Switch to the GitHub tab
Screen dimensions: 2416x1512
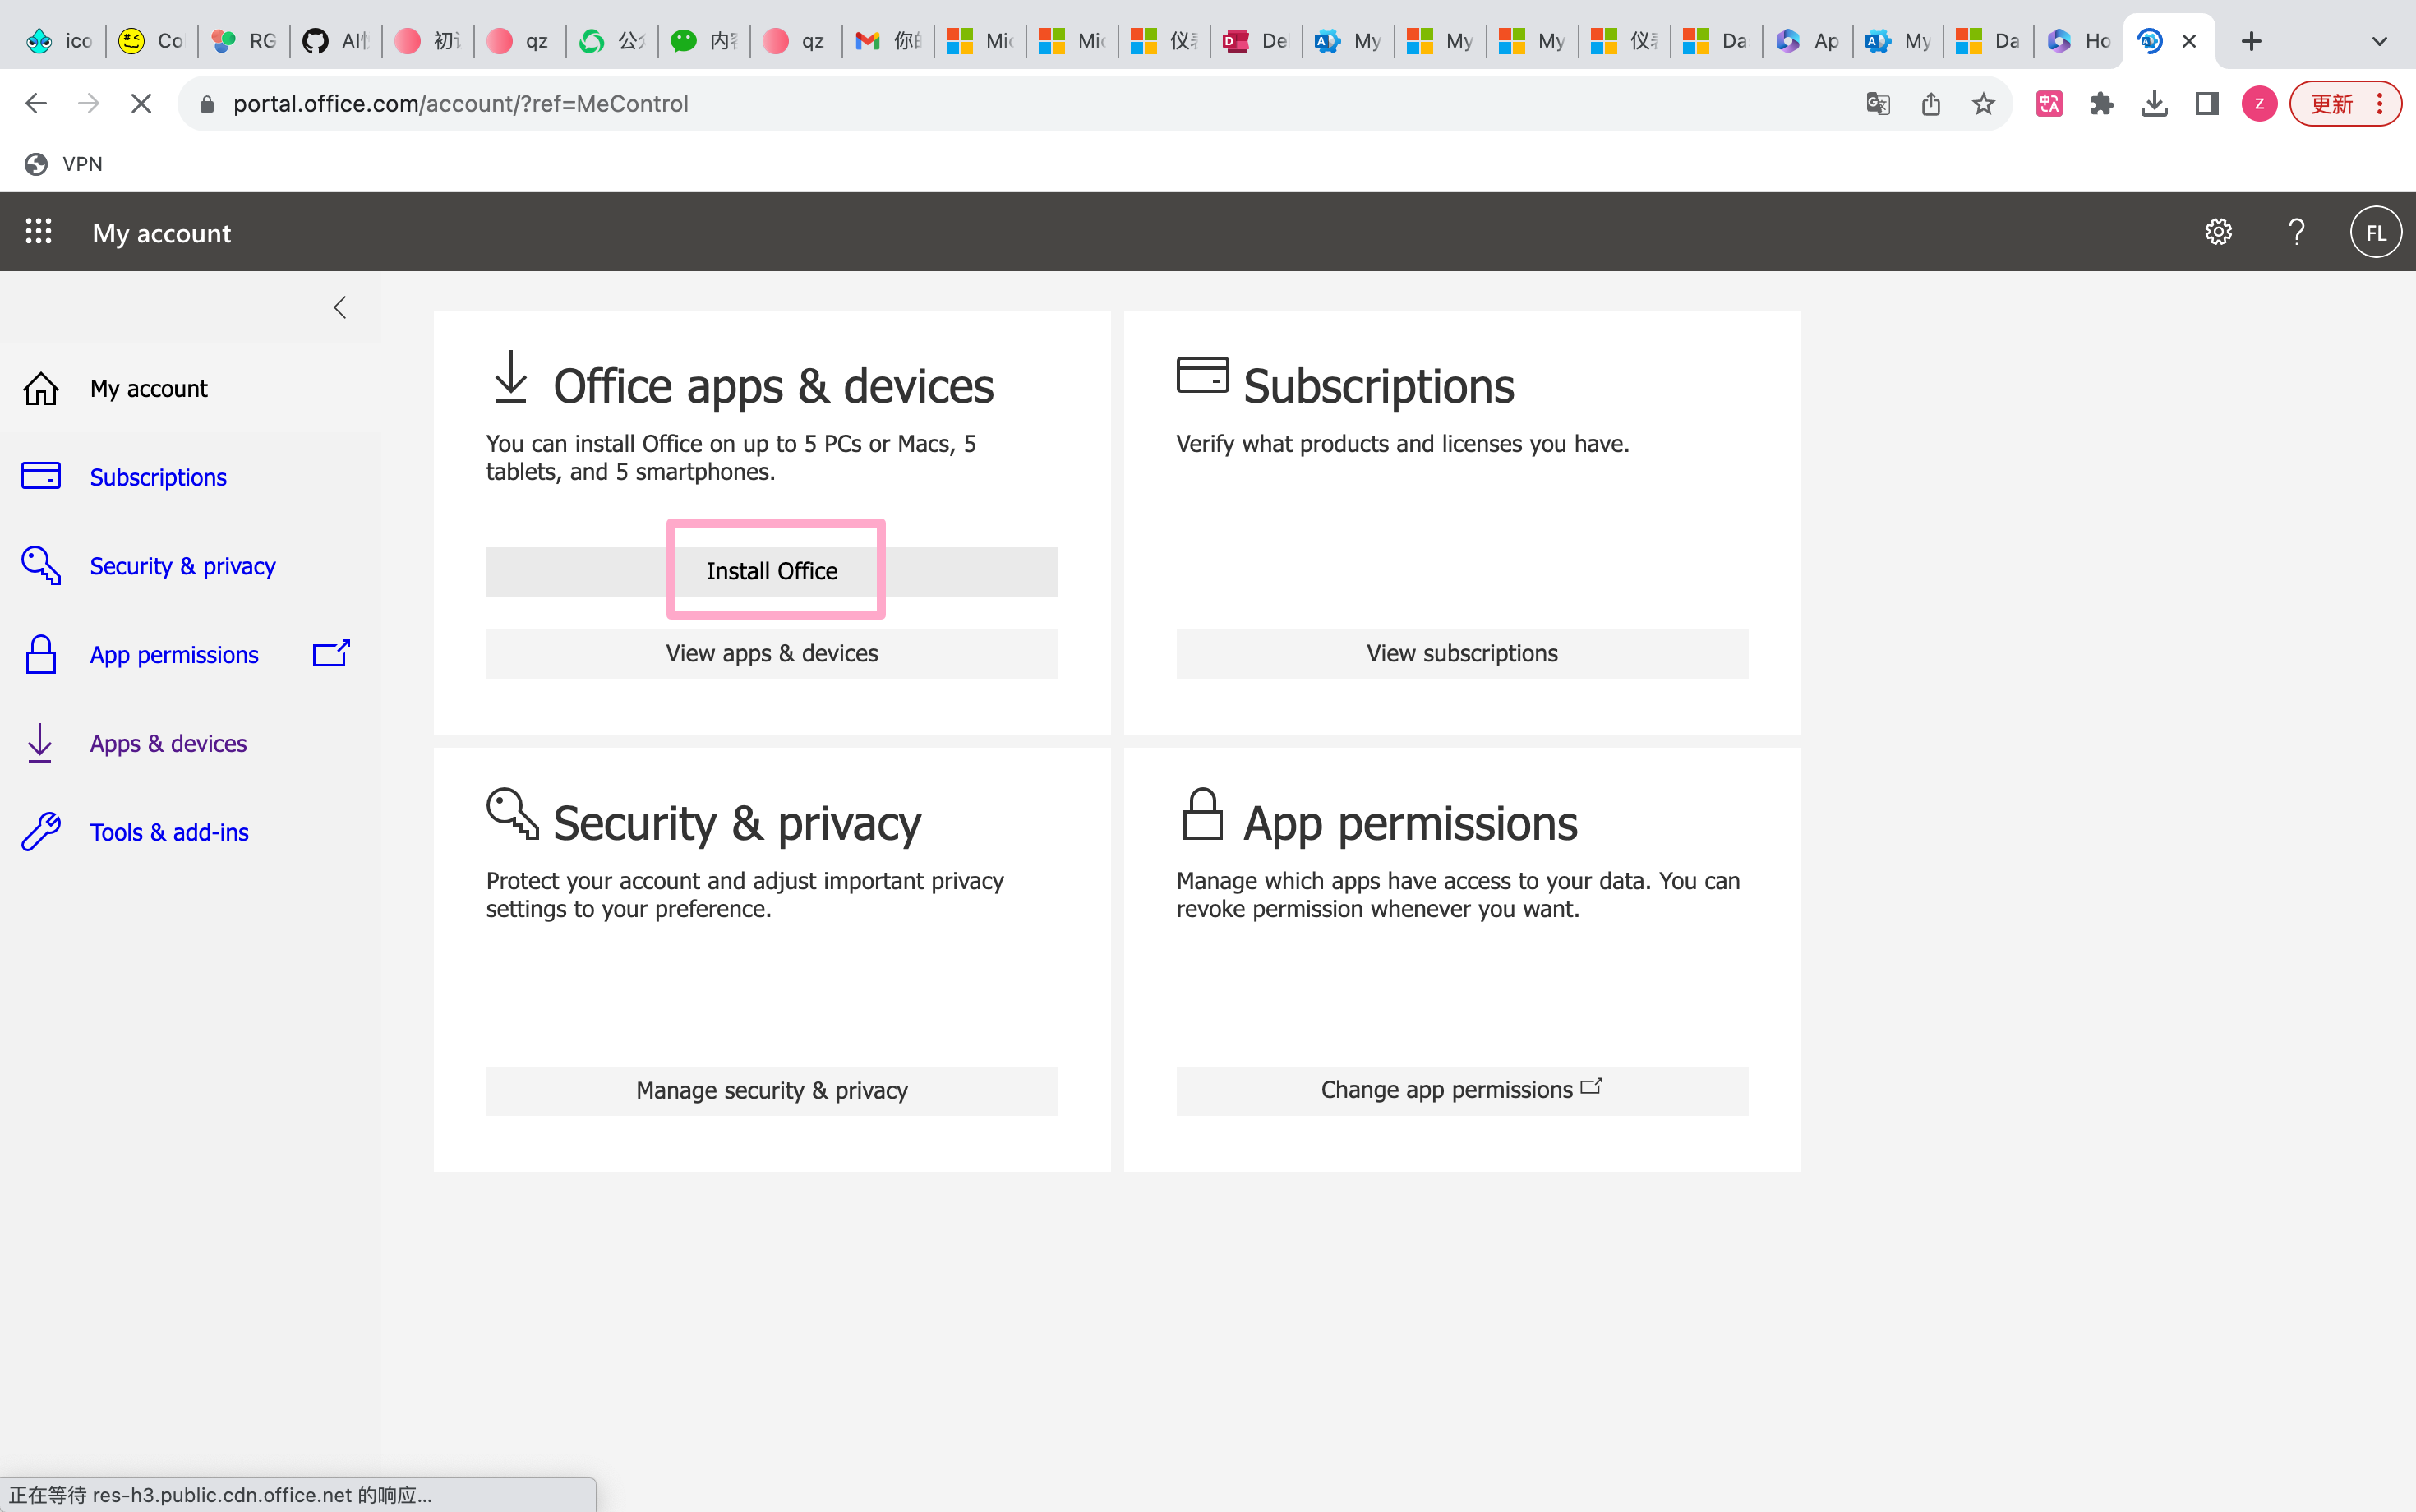point(336,41)
